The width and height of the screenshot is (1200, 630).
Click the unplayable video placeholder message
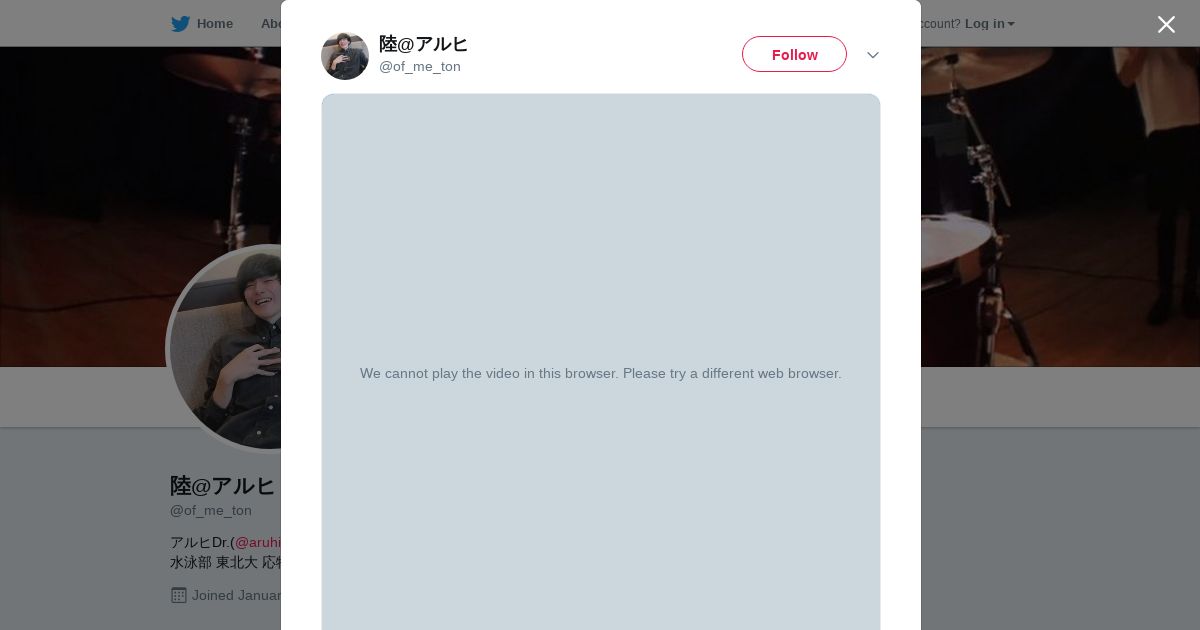pos(600,373)
